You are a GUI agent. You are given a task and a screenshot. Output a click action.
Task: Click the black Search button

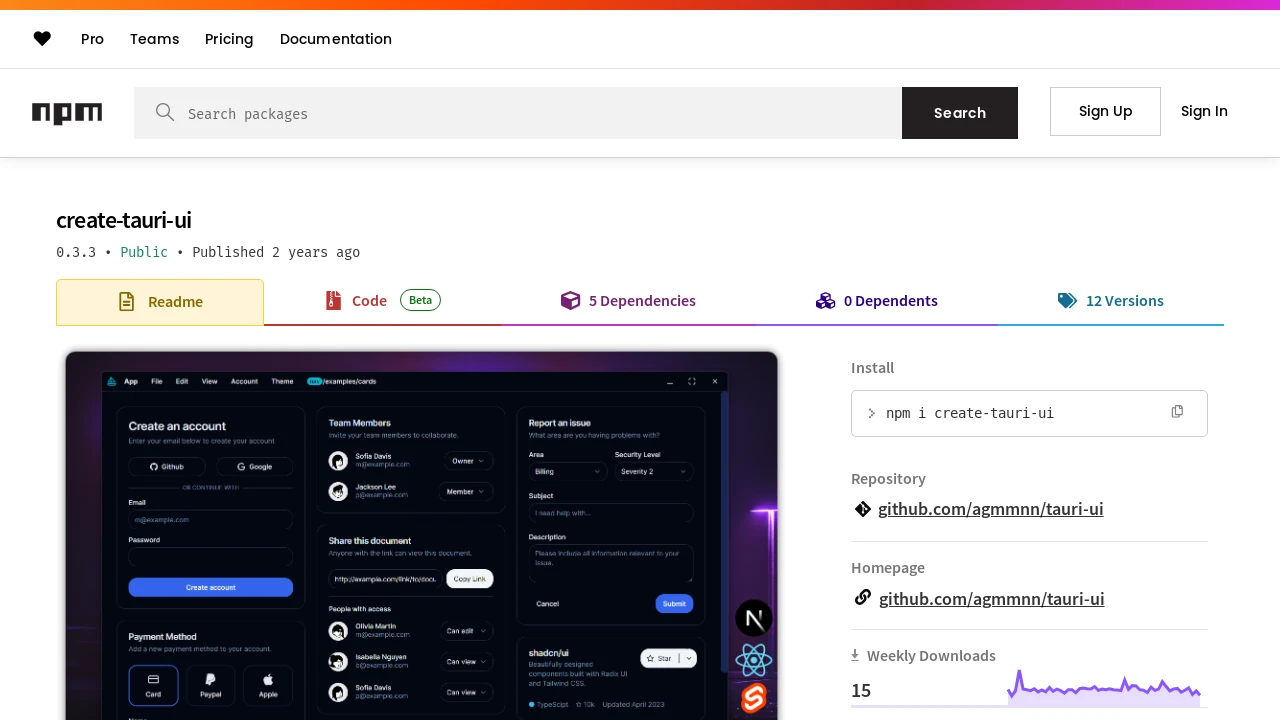pos(960,113)
